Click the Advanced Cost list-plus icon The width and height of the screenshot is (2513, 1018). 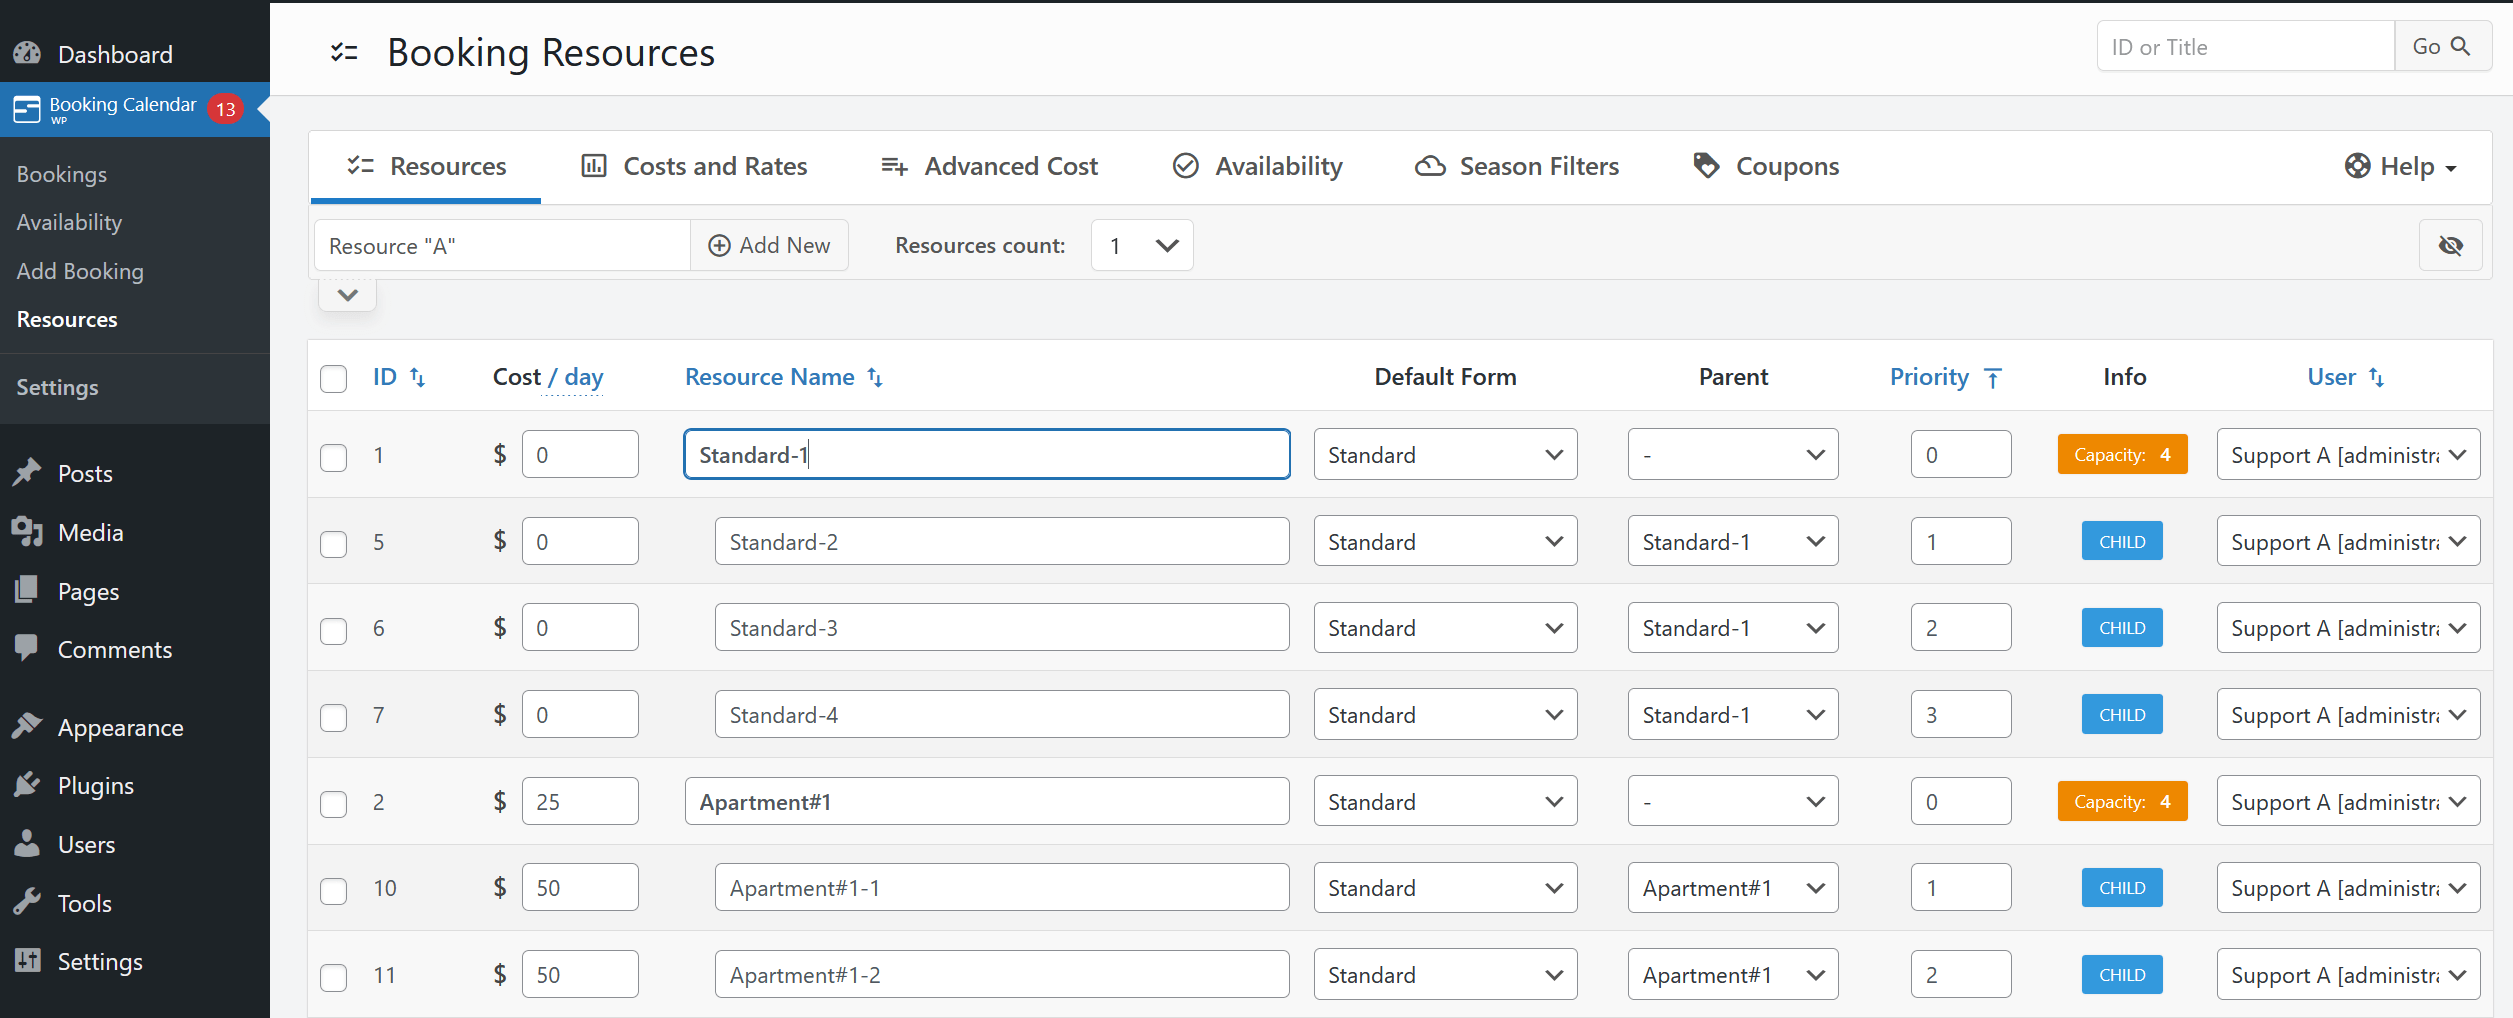pos(894,166)
